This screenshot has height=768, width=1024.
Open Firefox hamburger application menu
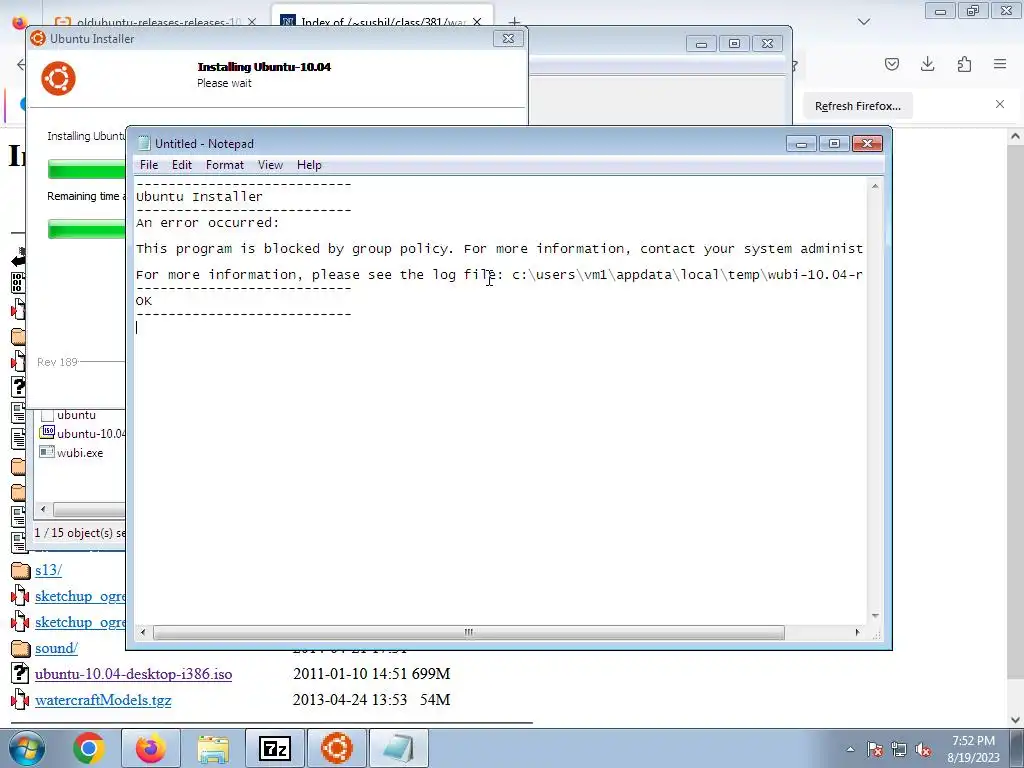tap(1000, 64)
